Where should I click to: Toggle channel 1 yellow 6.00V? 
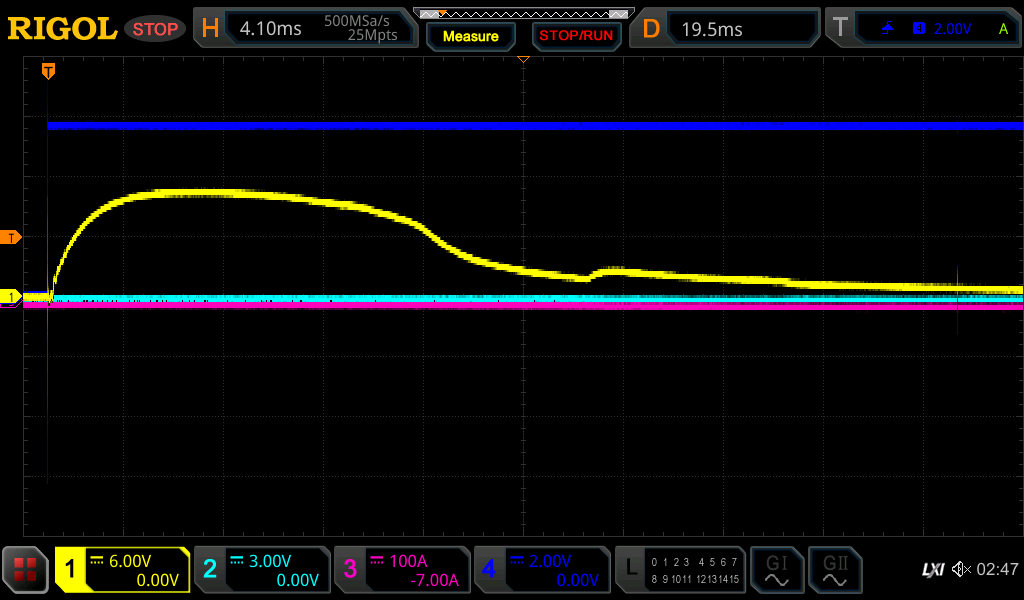pyautogui.click(x=122, y=570)
